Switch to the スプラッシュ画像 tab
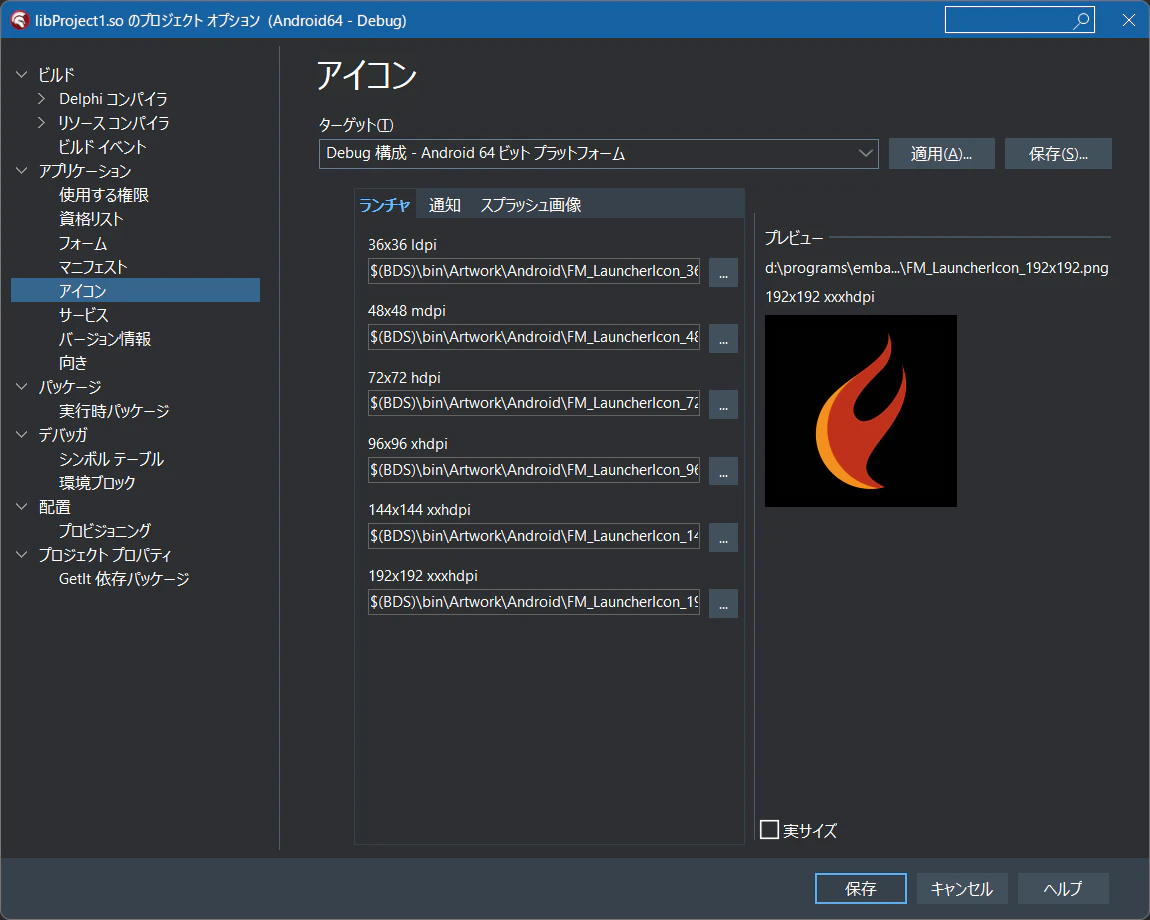1150x920 pixels. pos(531,205)
